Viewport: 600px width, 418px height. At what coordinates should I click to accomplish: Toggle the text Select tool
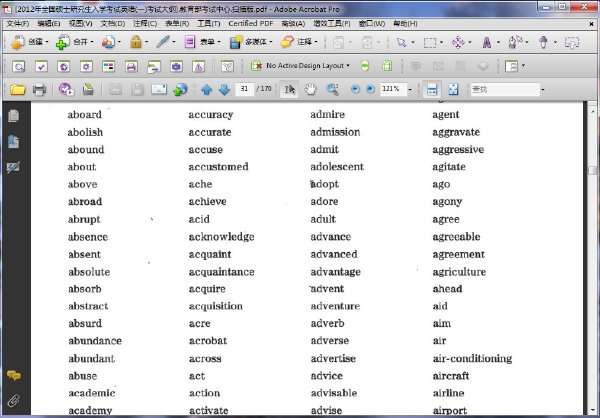point(289,90)
